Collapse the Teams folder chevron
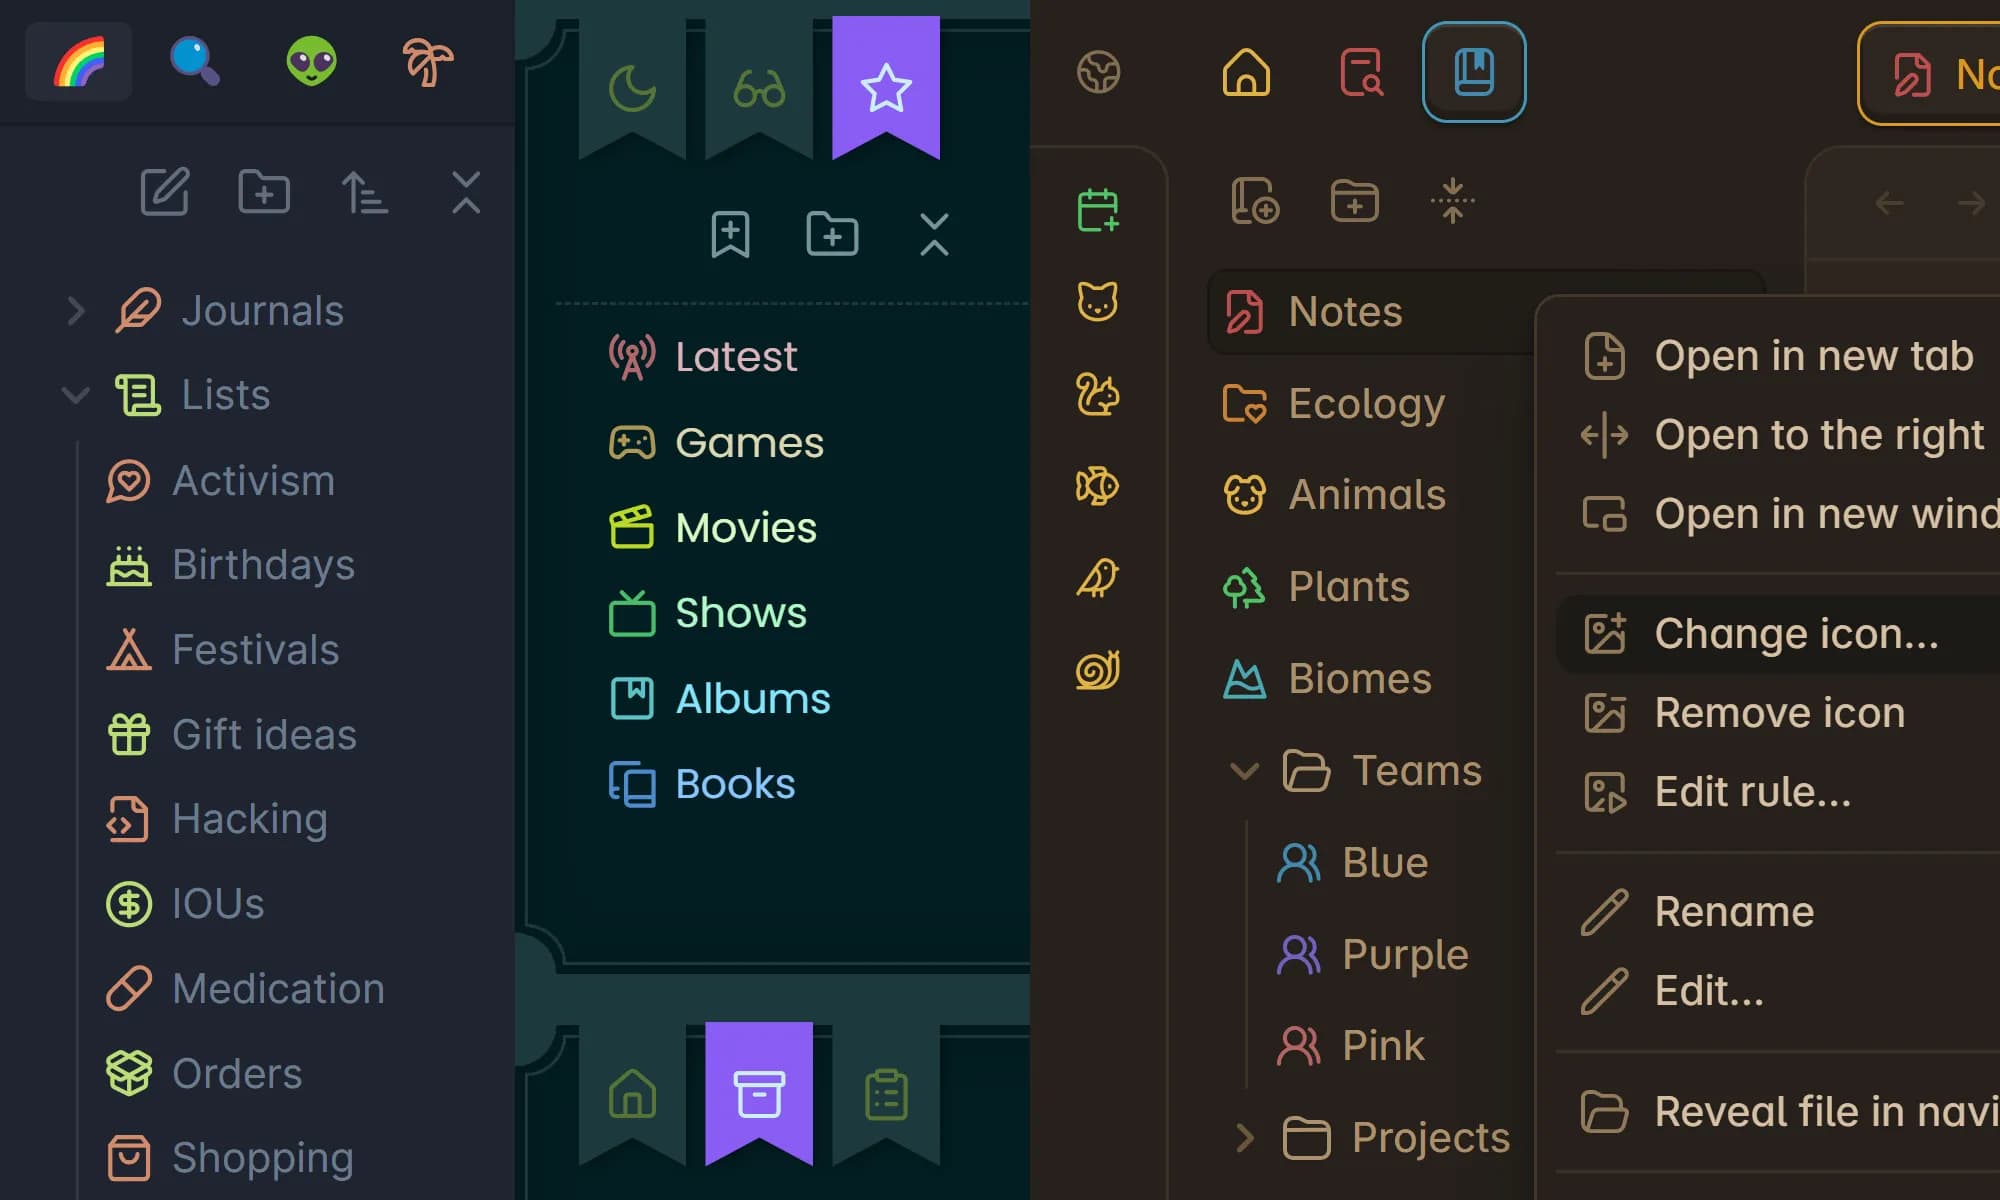This screenshot has height=1200, width=2000. click(1244, 771)
